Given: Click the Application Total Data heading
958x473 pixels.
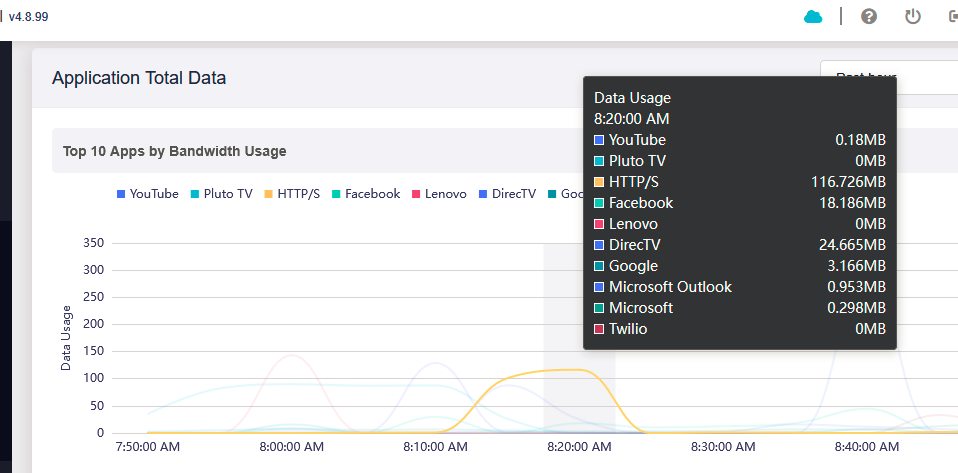Looking at the screenshot, I should point(139,78).
